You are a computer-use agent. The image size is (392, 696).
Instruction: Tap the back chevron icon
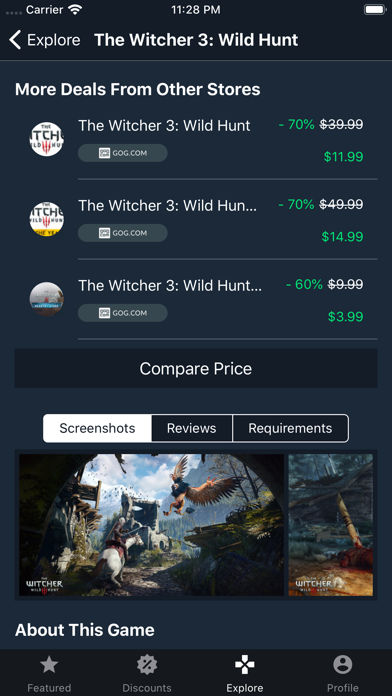[15, 40]
